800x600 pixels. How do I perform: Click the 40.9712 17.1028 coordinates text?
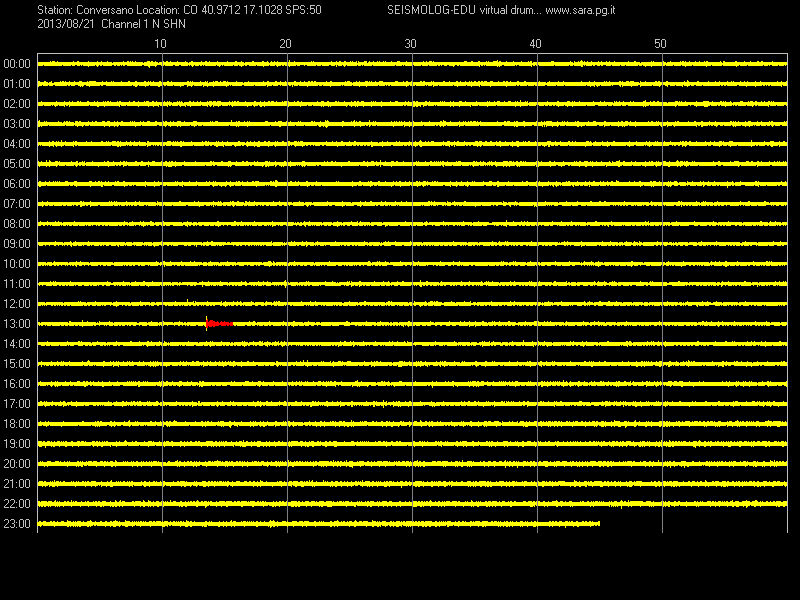(242, 10)
